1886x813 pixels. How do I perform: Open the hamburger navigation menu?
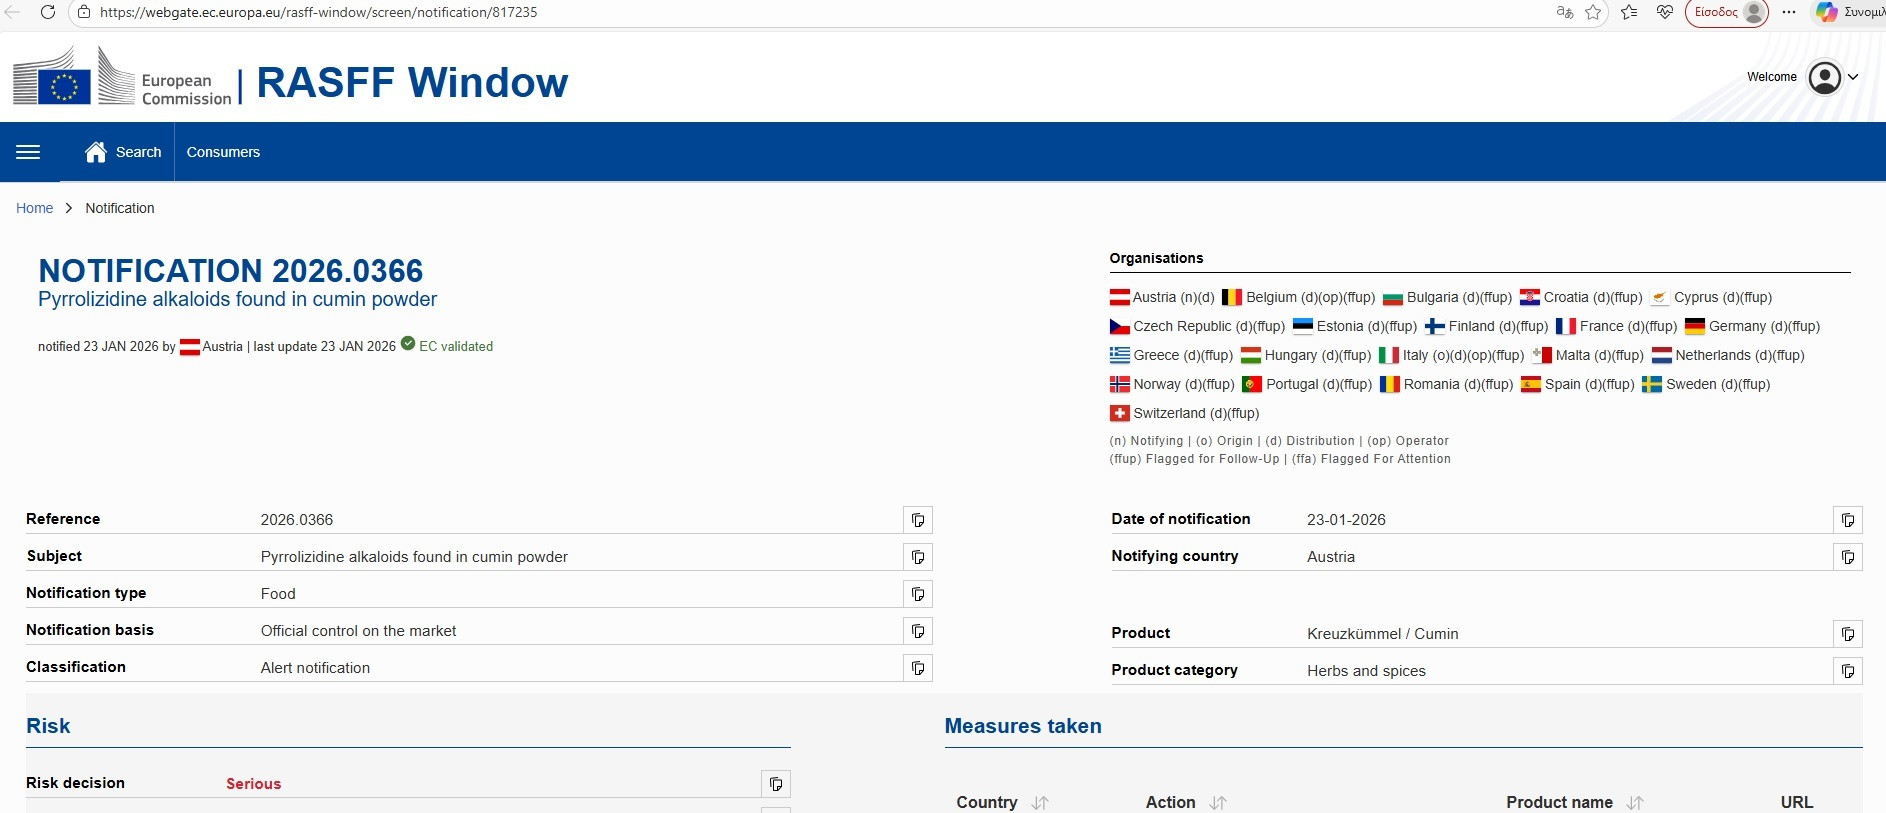[x=28, y=152]
